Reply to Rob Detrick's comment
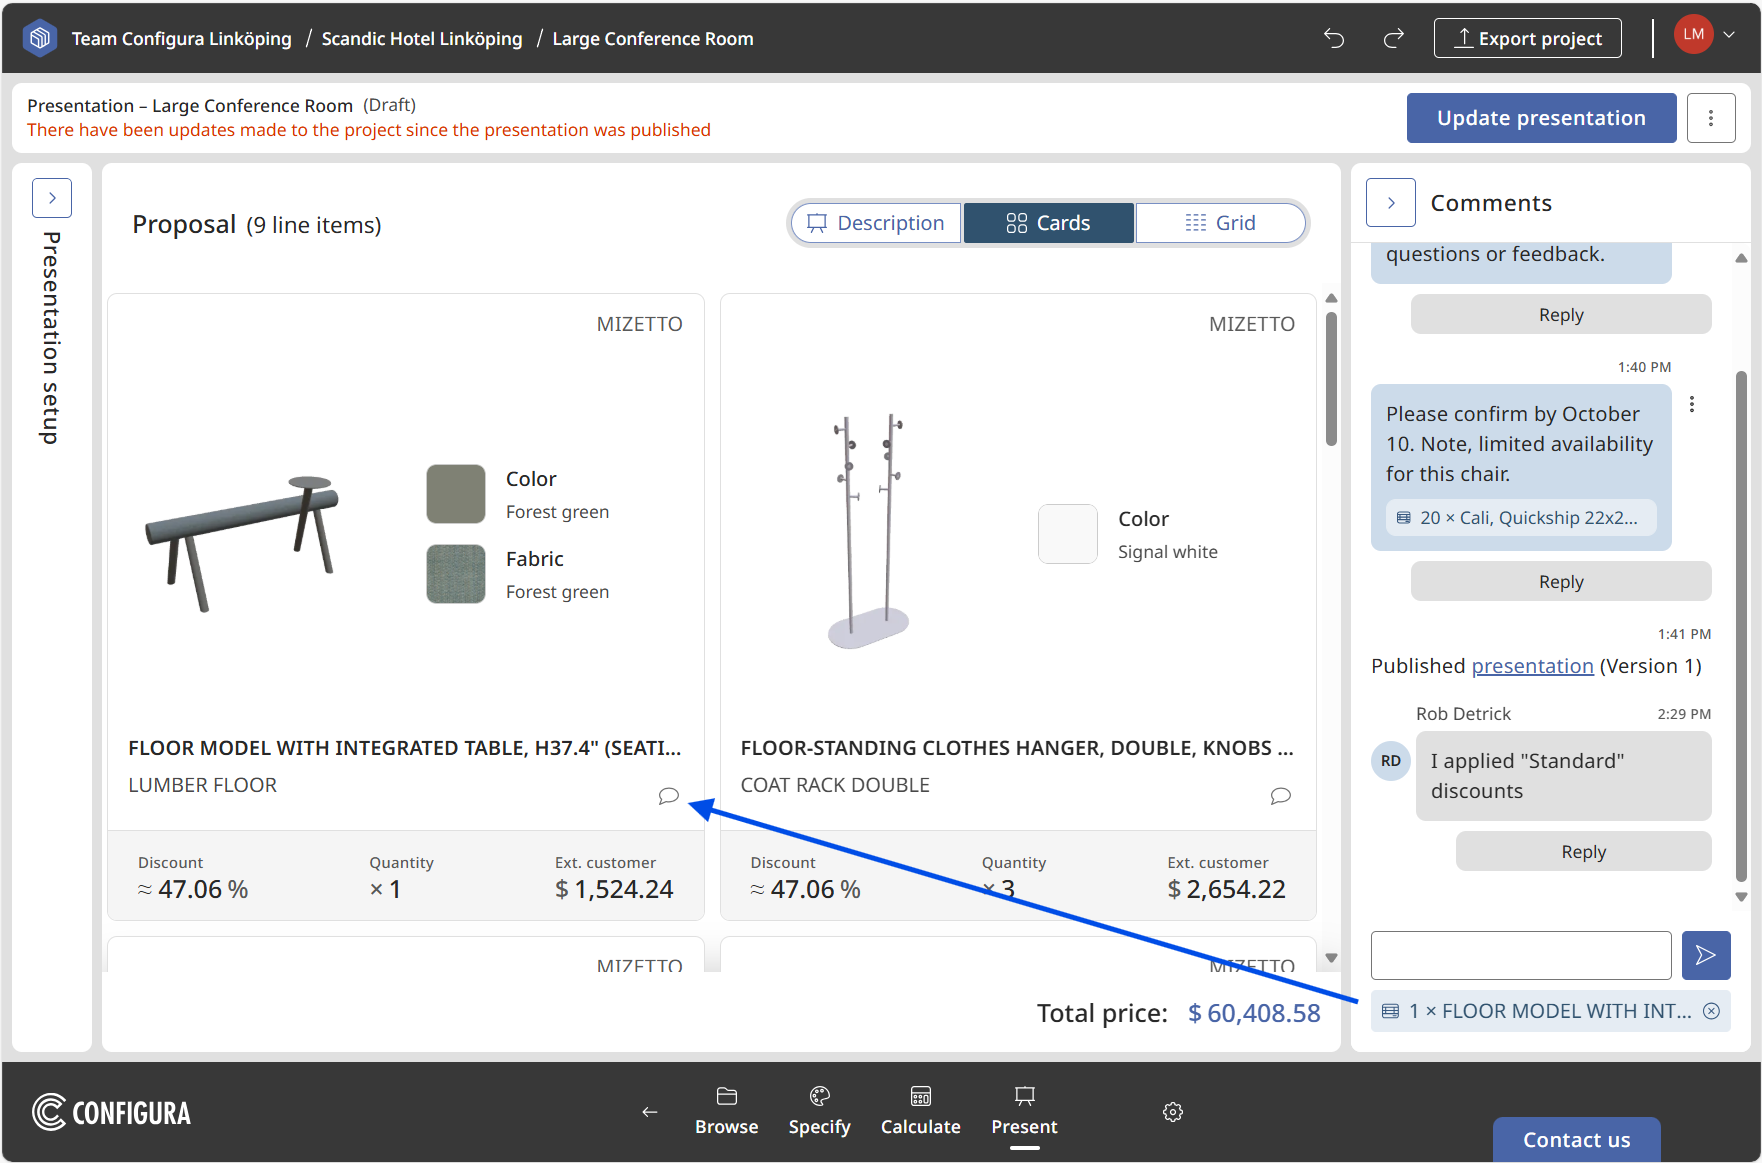This screenshot has height=1163, width=1762. pos(1584,851)
